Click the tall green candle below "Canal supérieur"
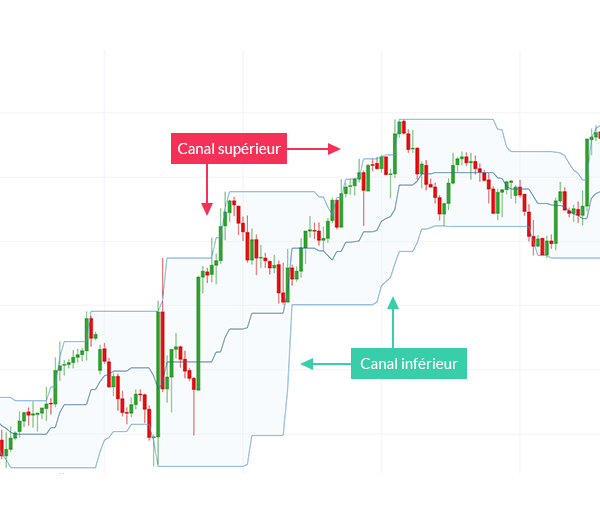The height and width of the screenshot is (524, 600). 199,333
